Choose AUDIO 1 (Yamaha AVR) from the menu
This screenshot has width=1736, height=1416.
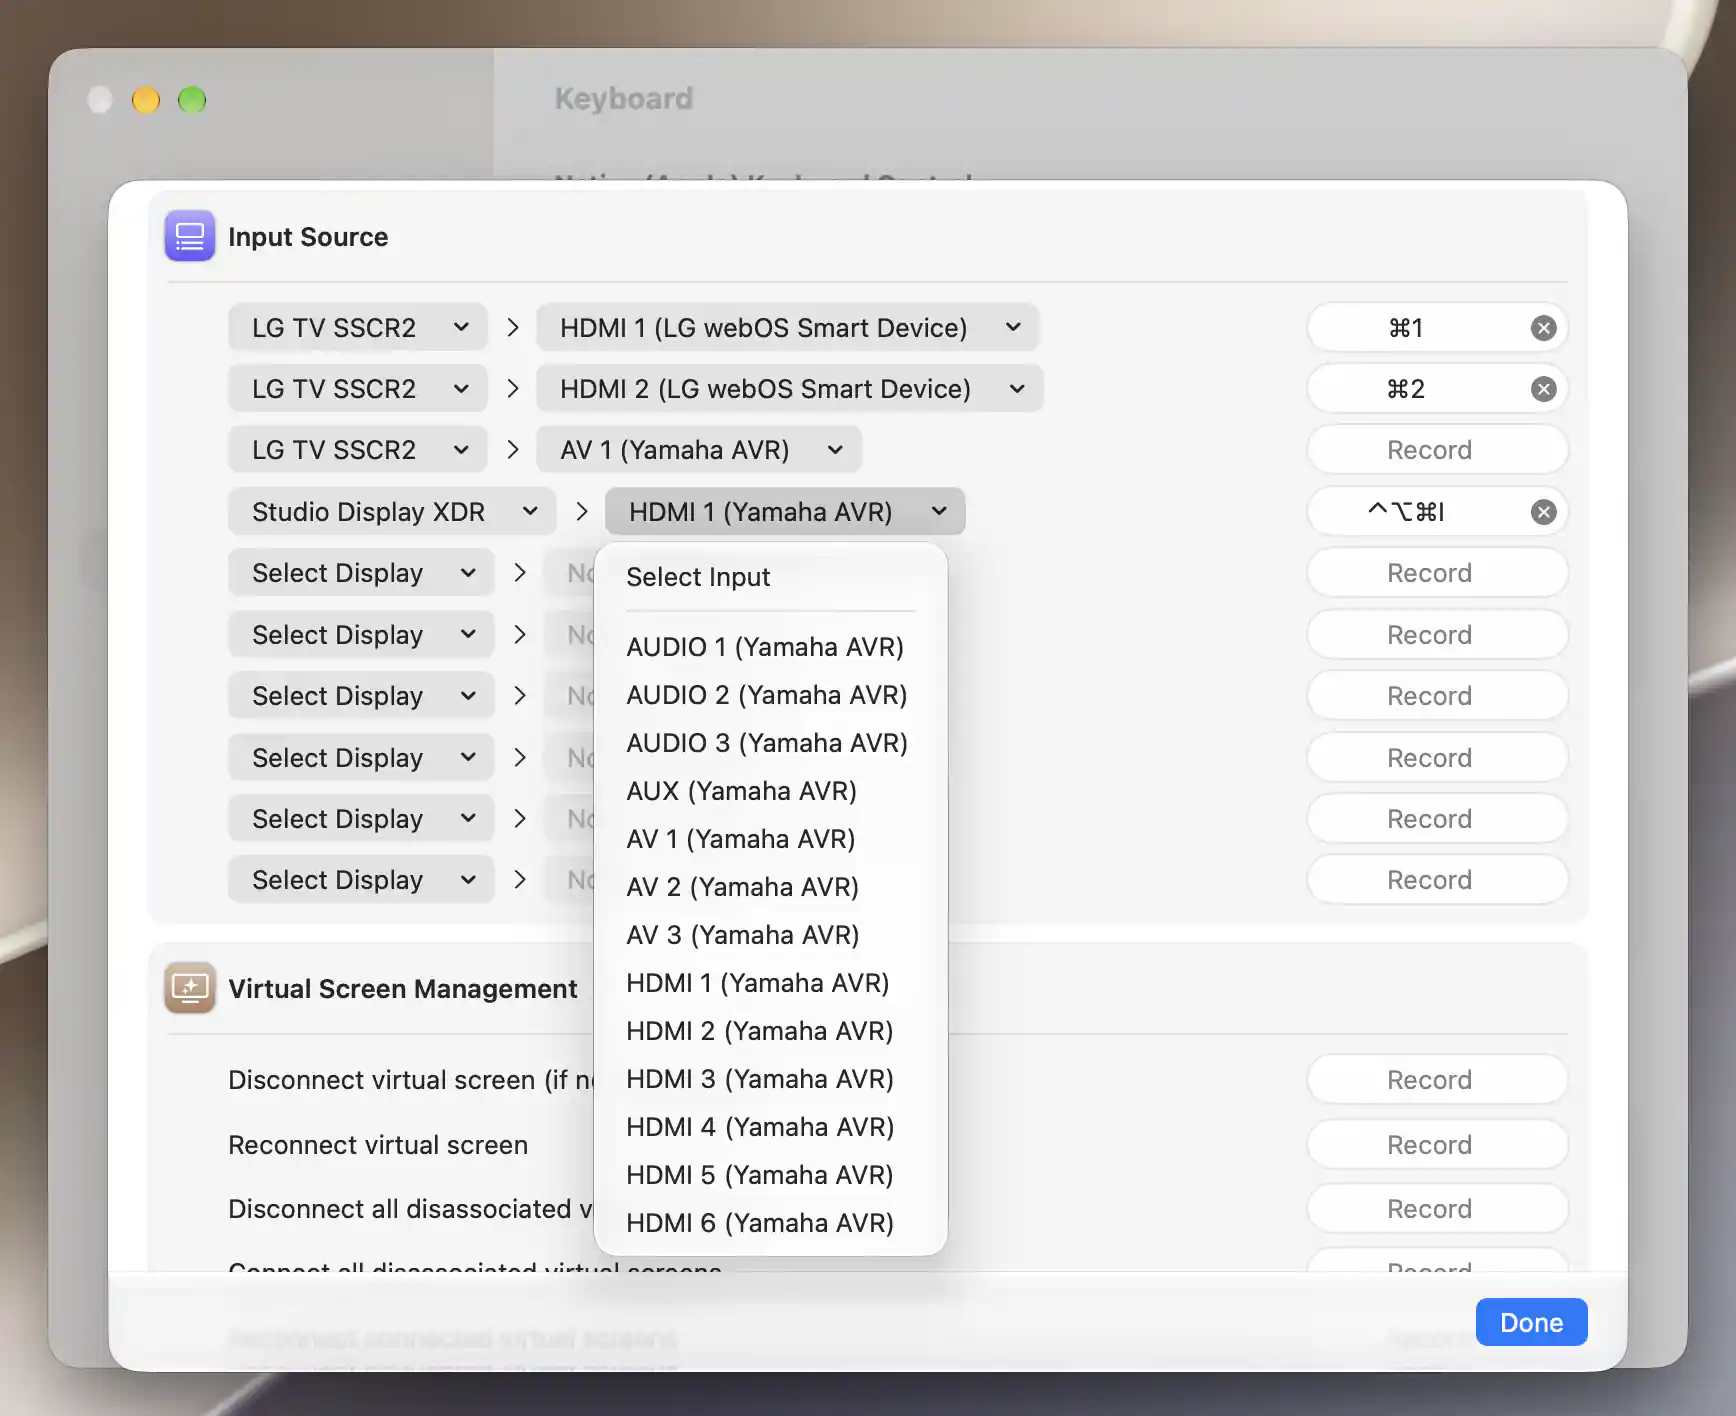point(770,647)
